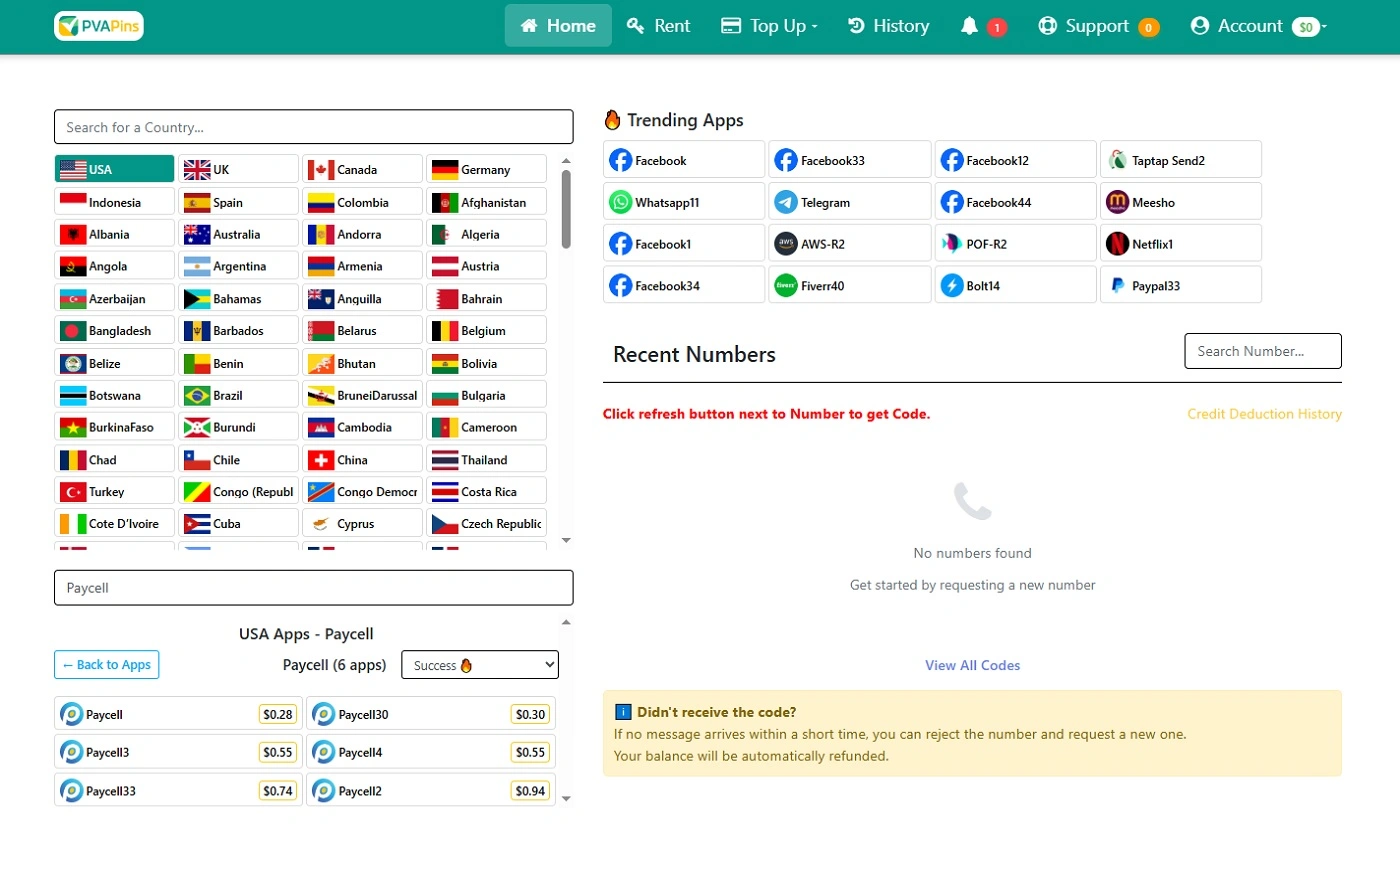The width and height of the screenshot is (1400, 870).
Task: Click the PVAPins logo
Action: (x=99, y=26)
